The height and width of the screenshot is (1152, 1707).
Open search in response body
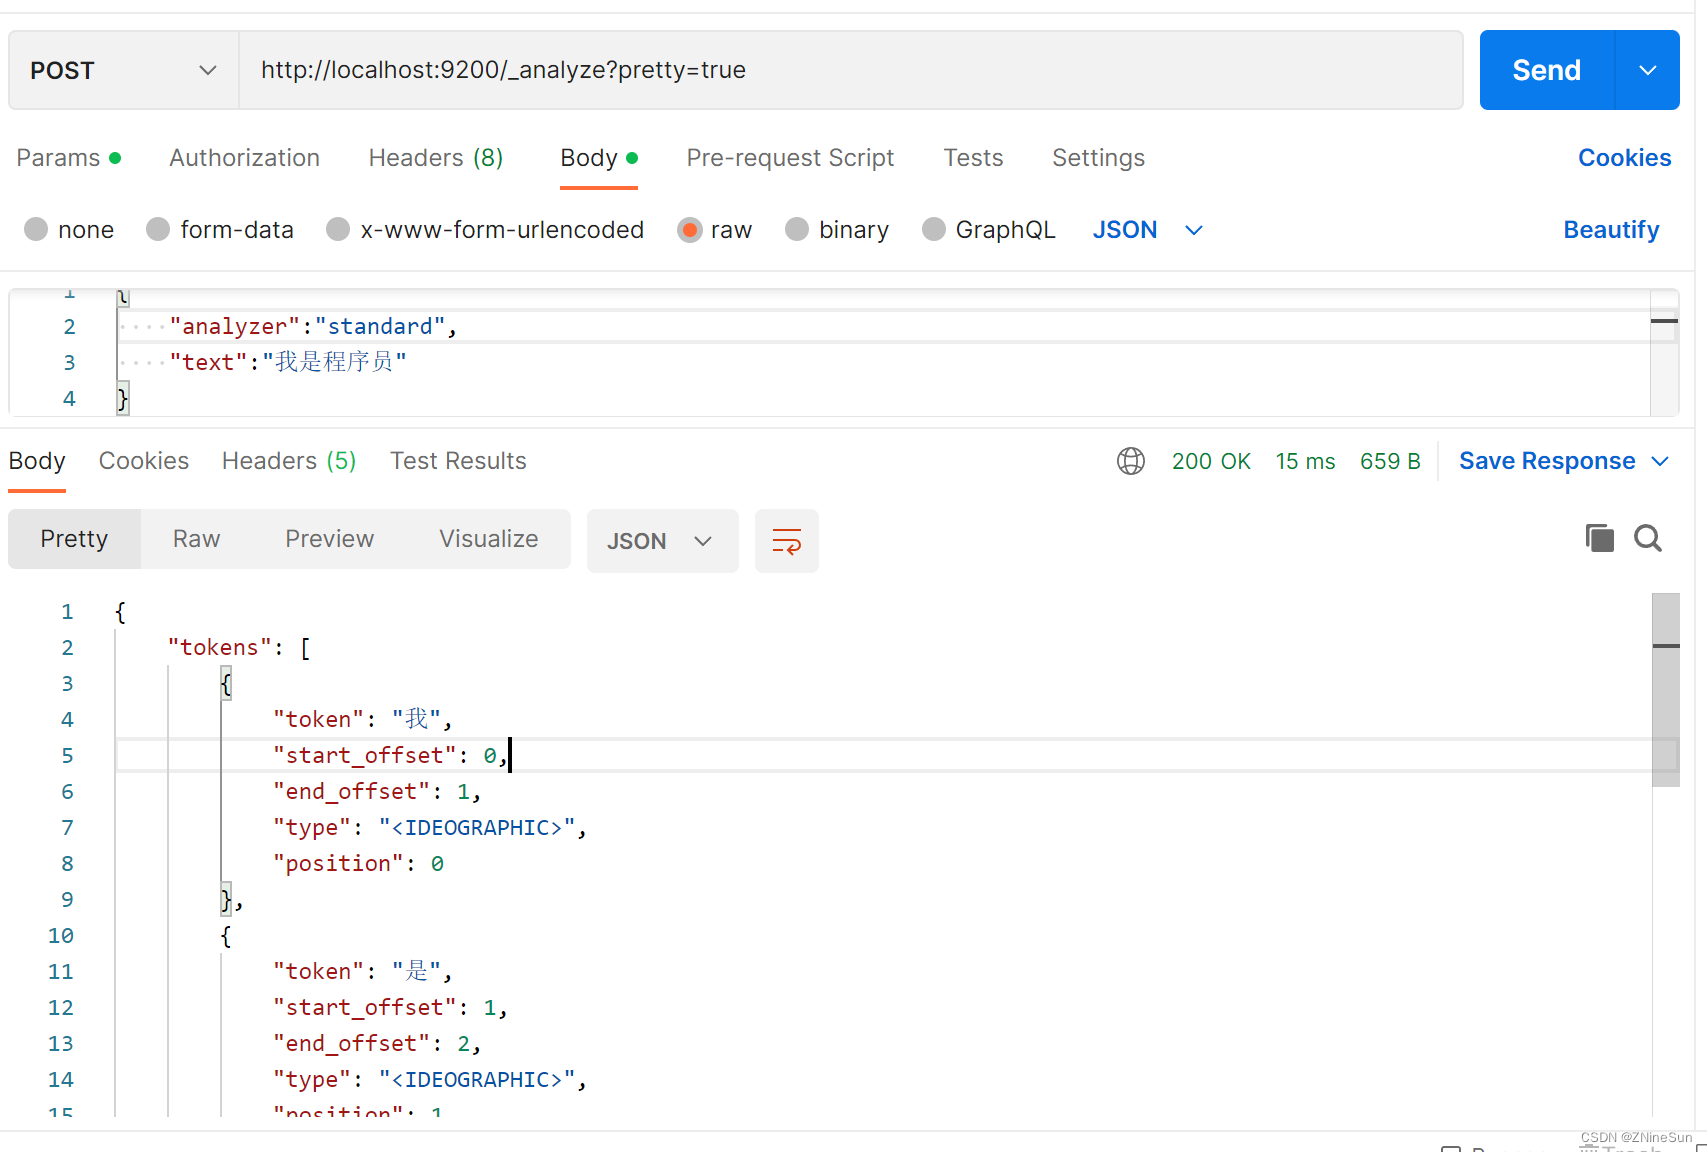[1648, 538]
